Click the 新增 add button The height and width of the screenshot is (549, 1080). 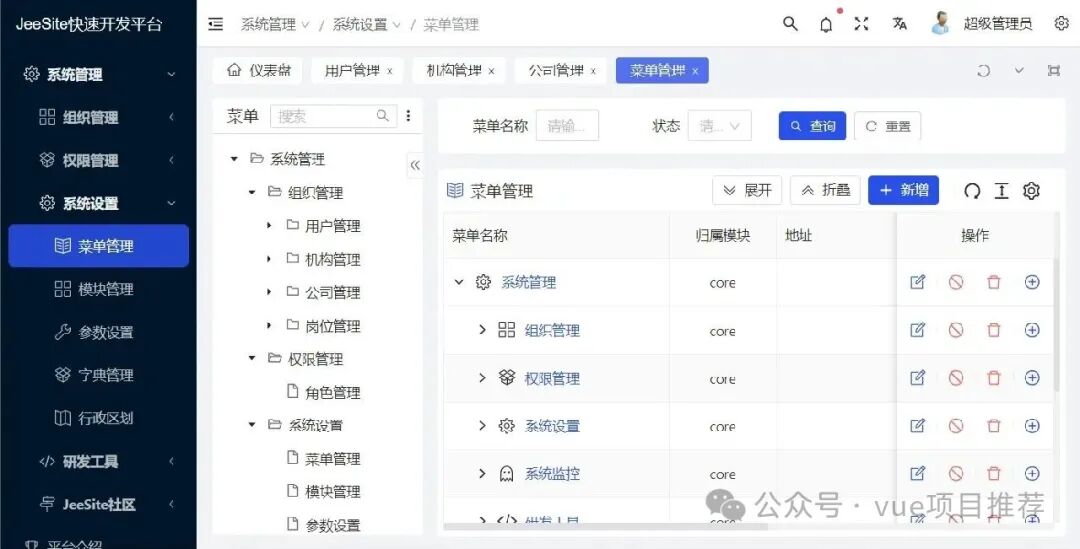coord(904,190)
